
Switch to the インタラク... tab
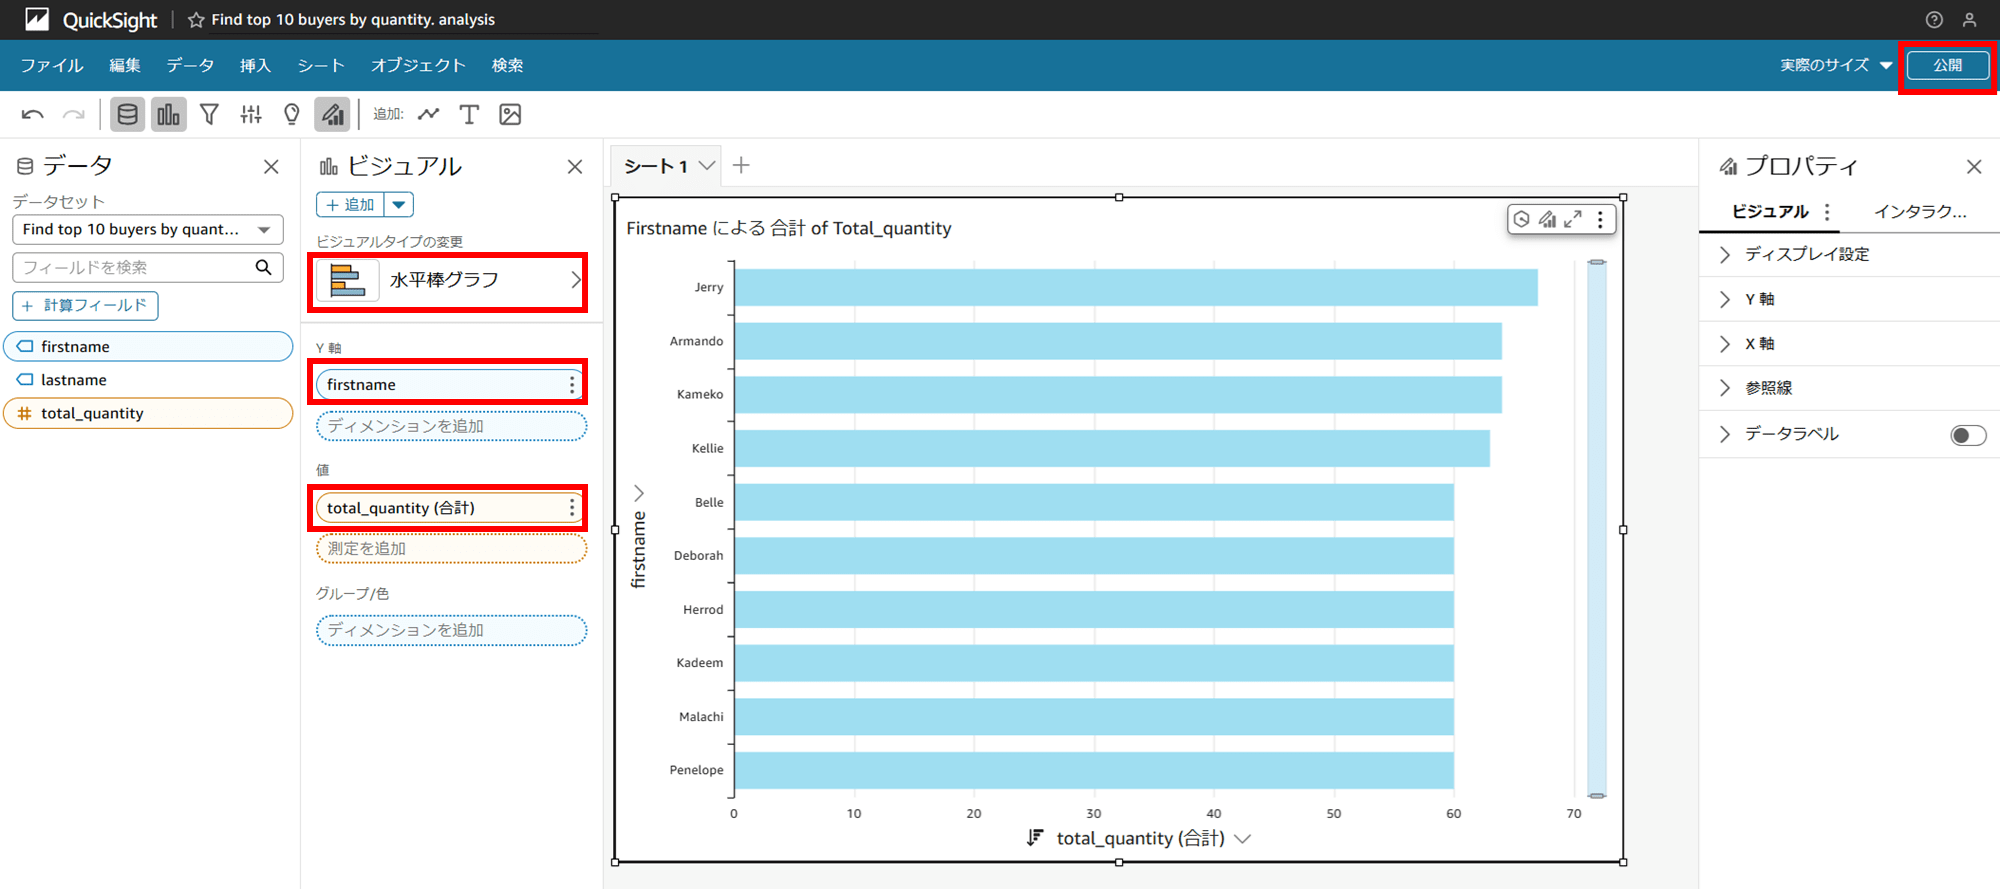[1920, 212]
